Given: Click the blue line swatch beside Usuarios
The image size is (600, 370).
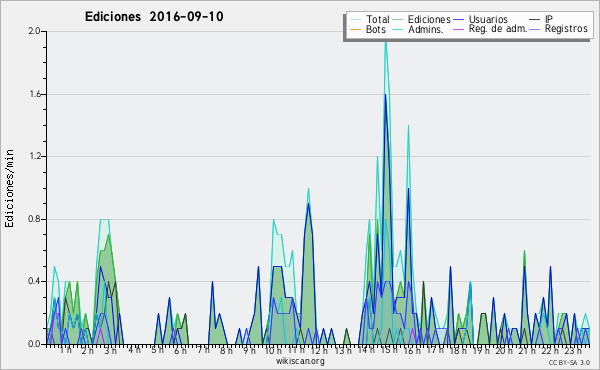Looking at the screenshot, I should (458, 20).
